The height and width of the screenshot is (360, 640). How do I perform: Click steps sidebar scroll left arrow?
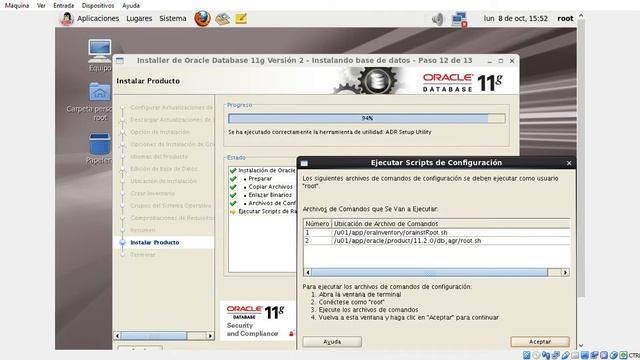(118, 336)
